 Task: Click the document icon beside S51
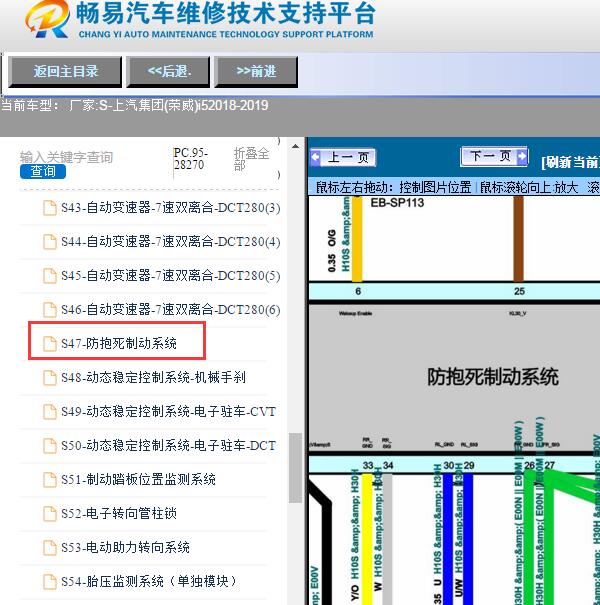tap(49, 480)
